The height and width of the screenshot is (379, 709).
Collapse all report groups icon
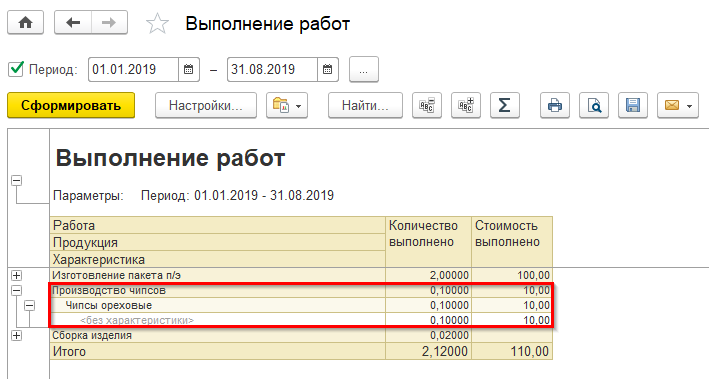pos(427,105)
